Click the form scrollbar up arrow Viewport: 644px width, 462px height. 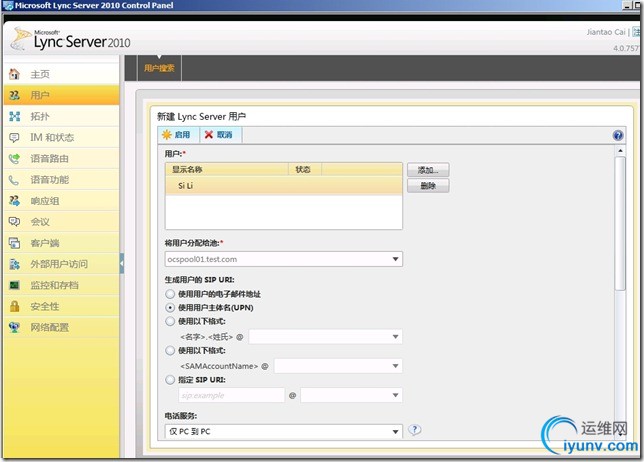pyautogui.click(x=620, y=151)
